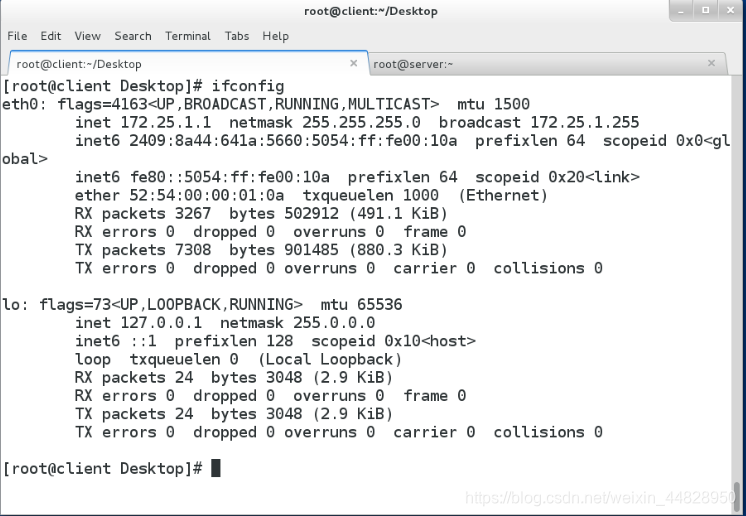Viewport: 746px width, 516px height.
Task: Click netmask 255.255.255.0 value
Action: pyautogui.click(x=361, y=122)
